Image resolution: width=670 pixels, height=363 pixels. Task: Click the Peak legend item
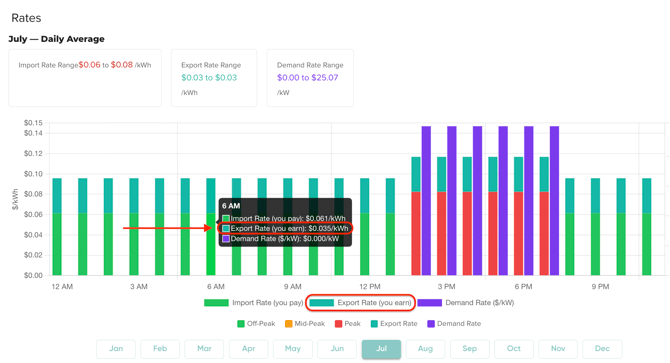click(x=347, y=324)
